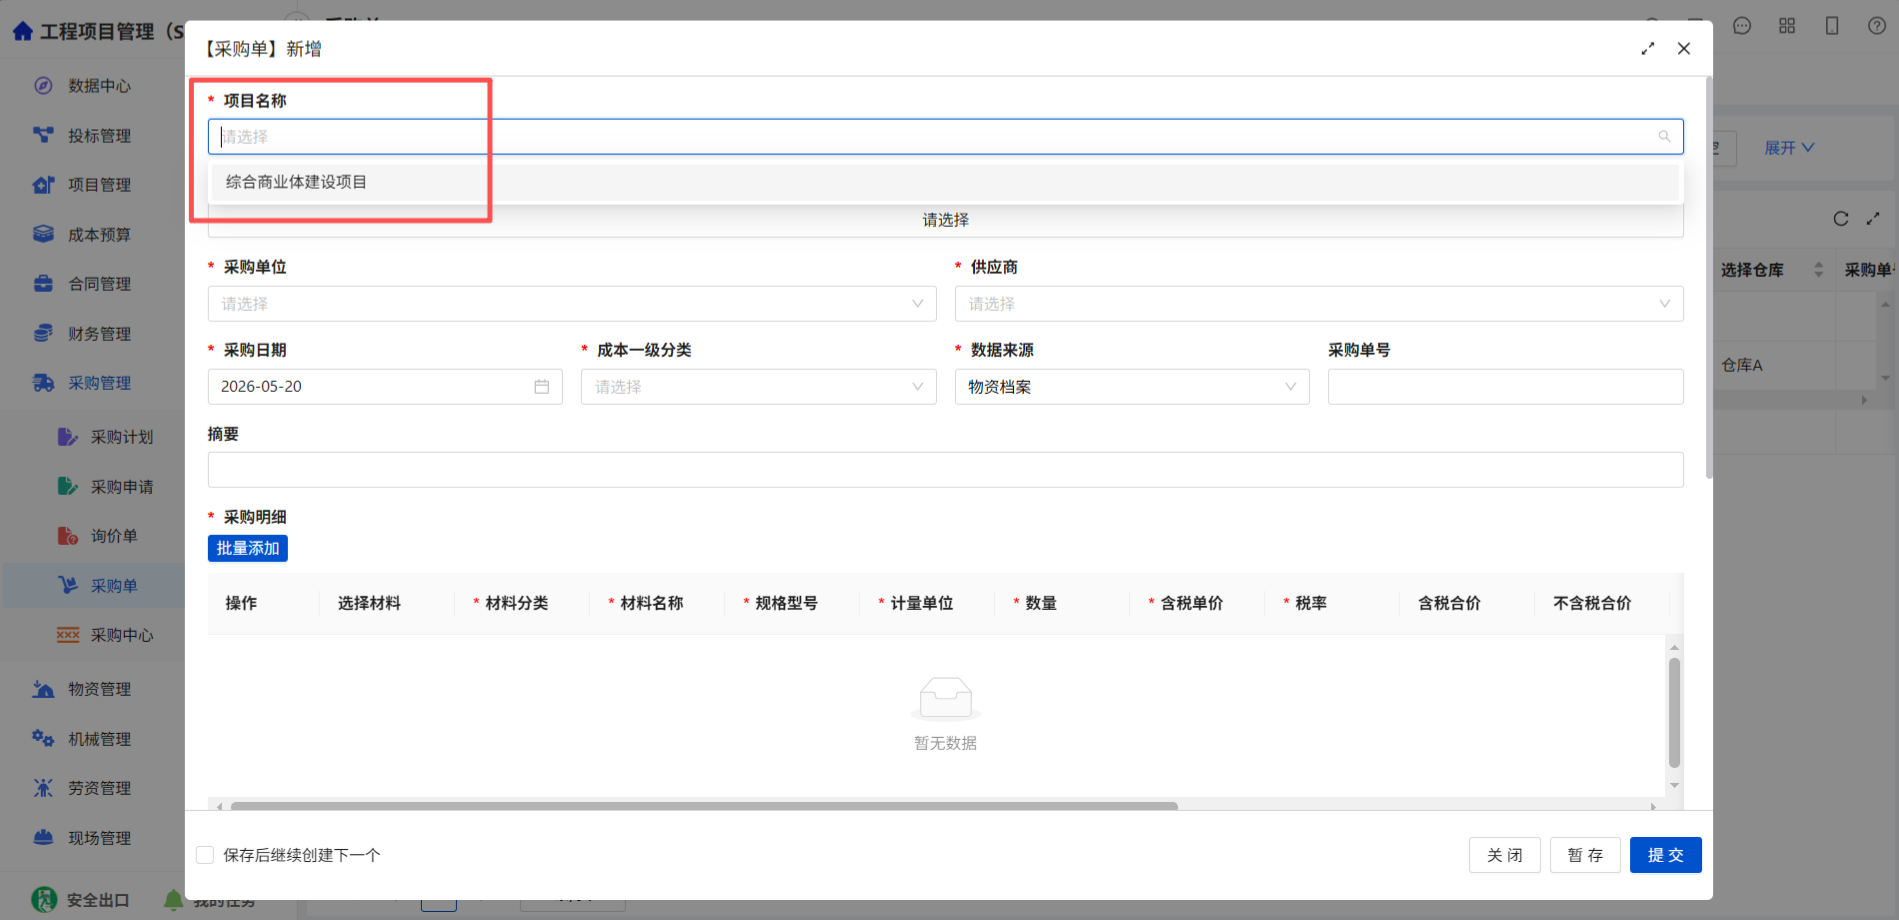Screen dimensions: 1899x920
Task: Click the 摘要 input field
Action: tap(945, 470)
